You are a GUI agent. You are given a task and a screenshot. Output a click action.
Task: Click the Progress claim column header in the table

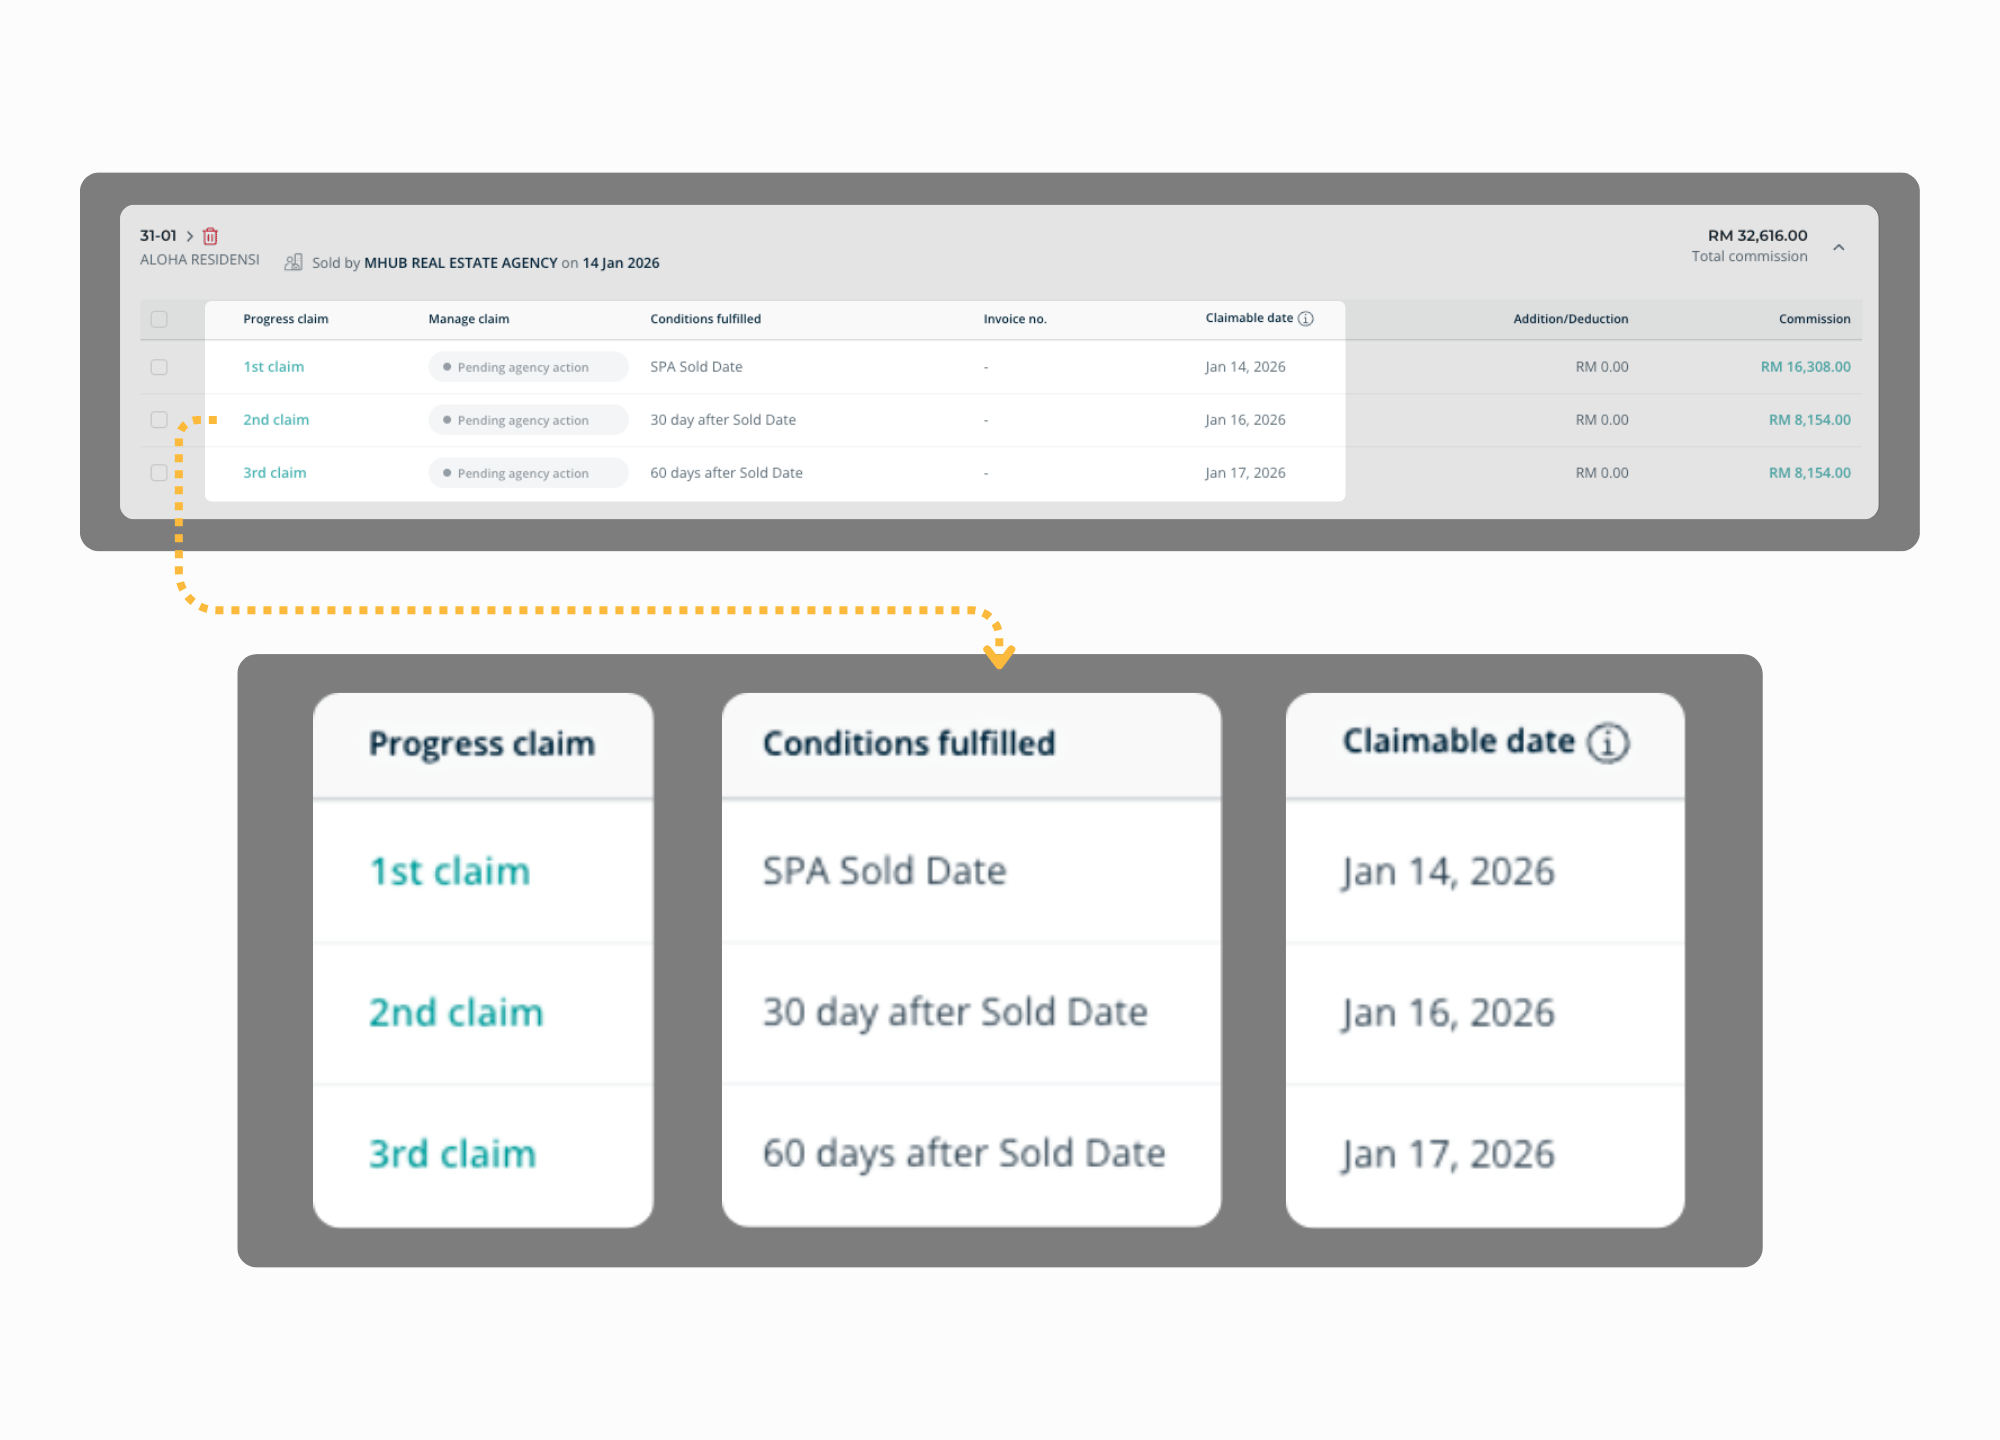click(x=286, y=319)
